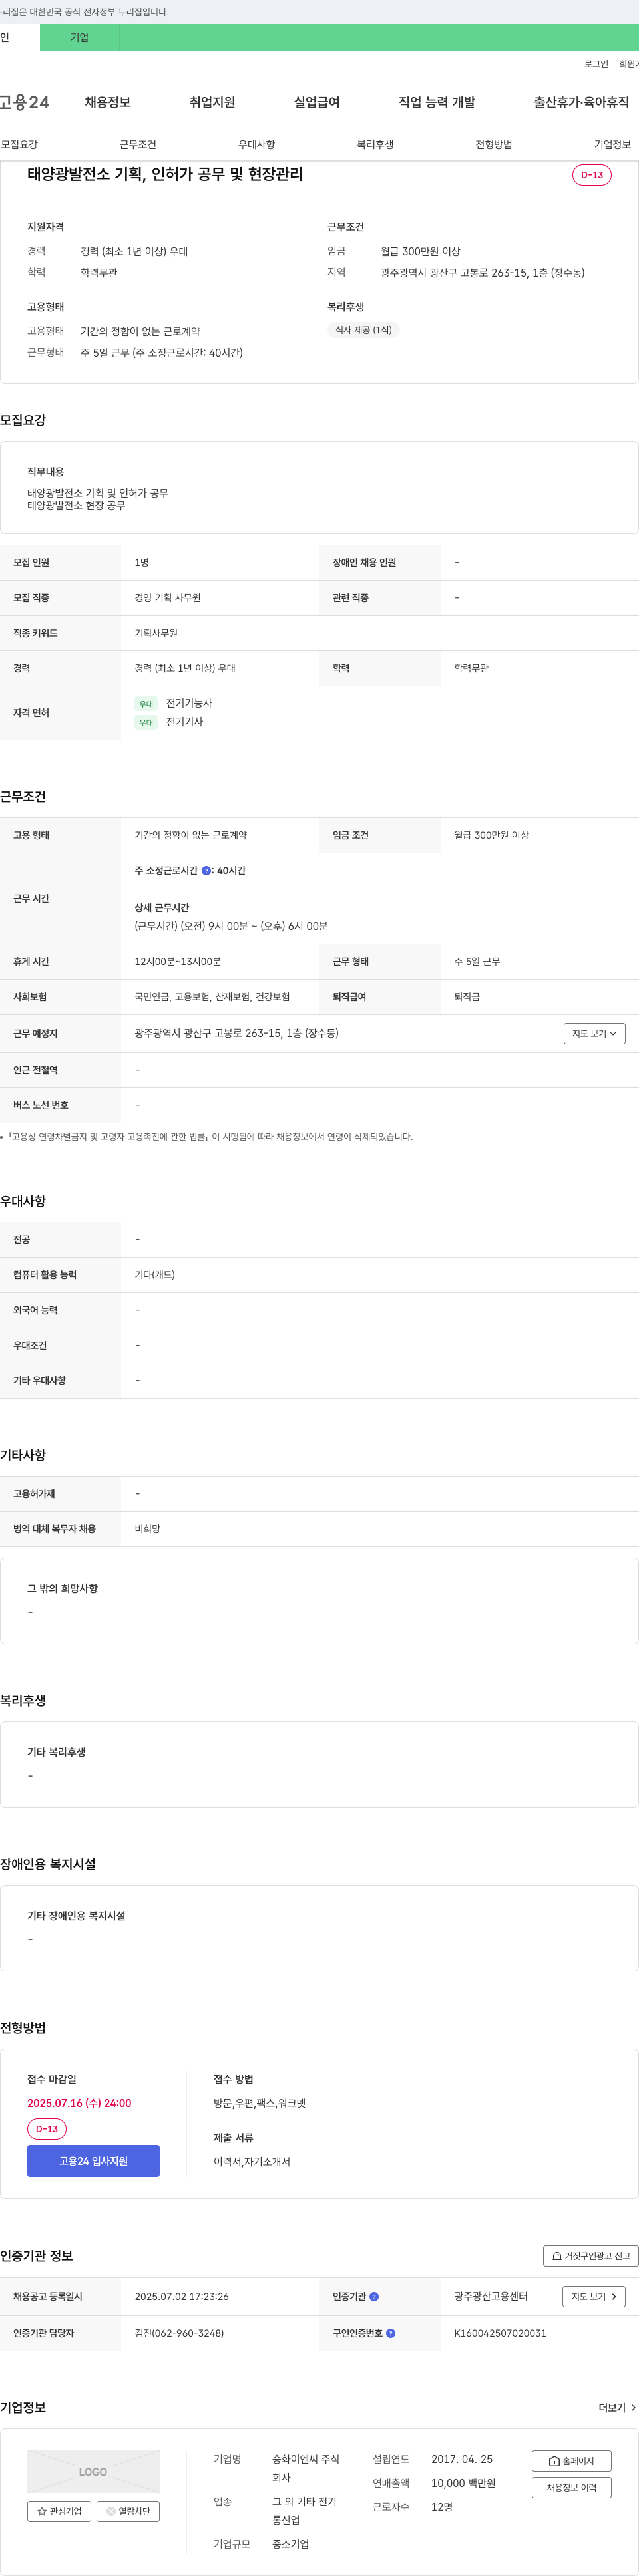Jump to the 우대사항 section tab
Image resolution: width=639 pixels, height=2576 pixels.
point(256,144)
